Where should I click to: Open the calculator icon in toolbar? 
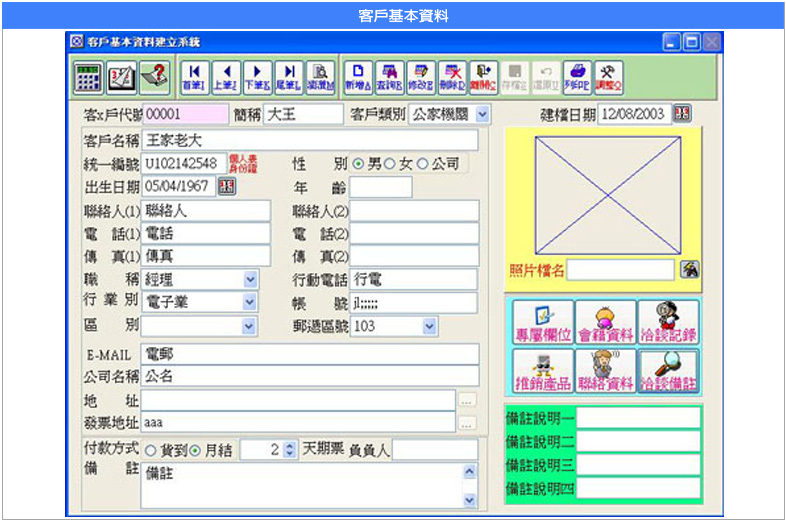88,75
